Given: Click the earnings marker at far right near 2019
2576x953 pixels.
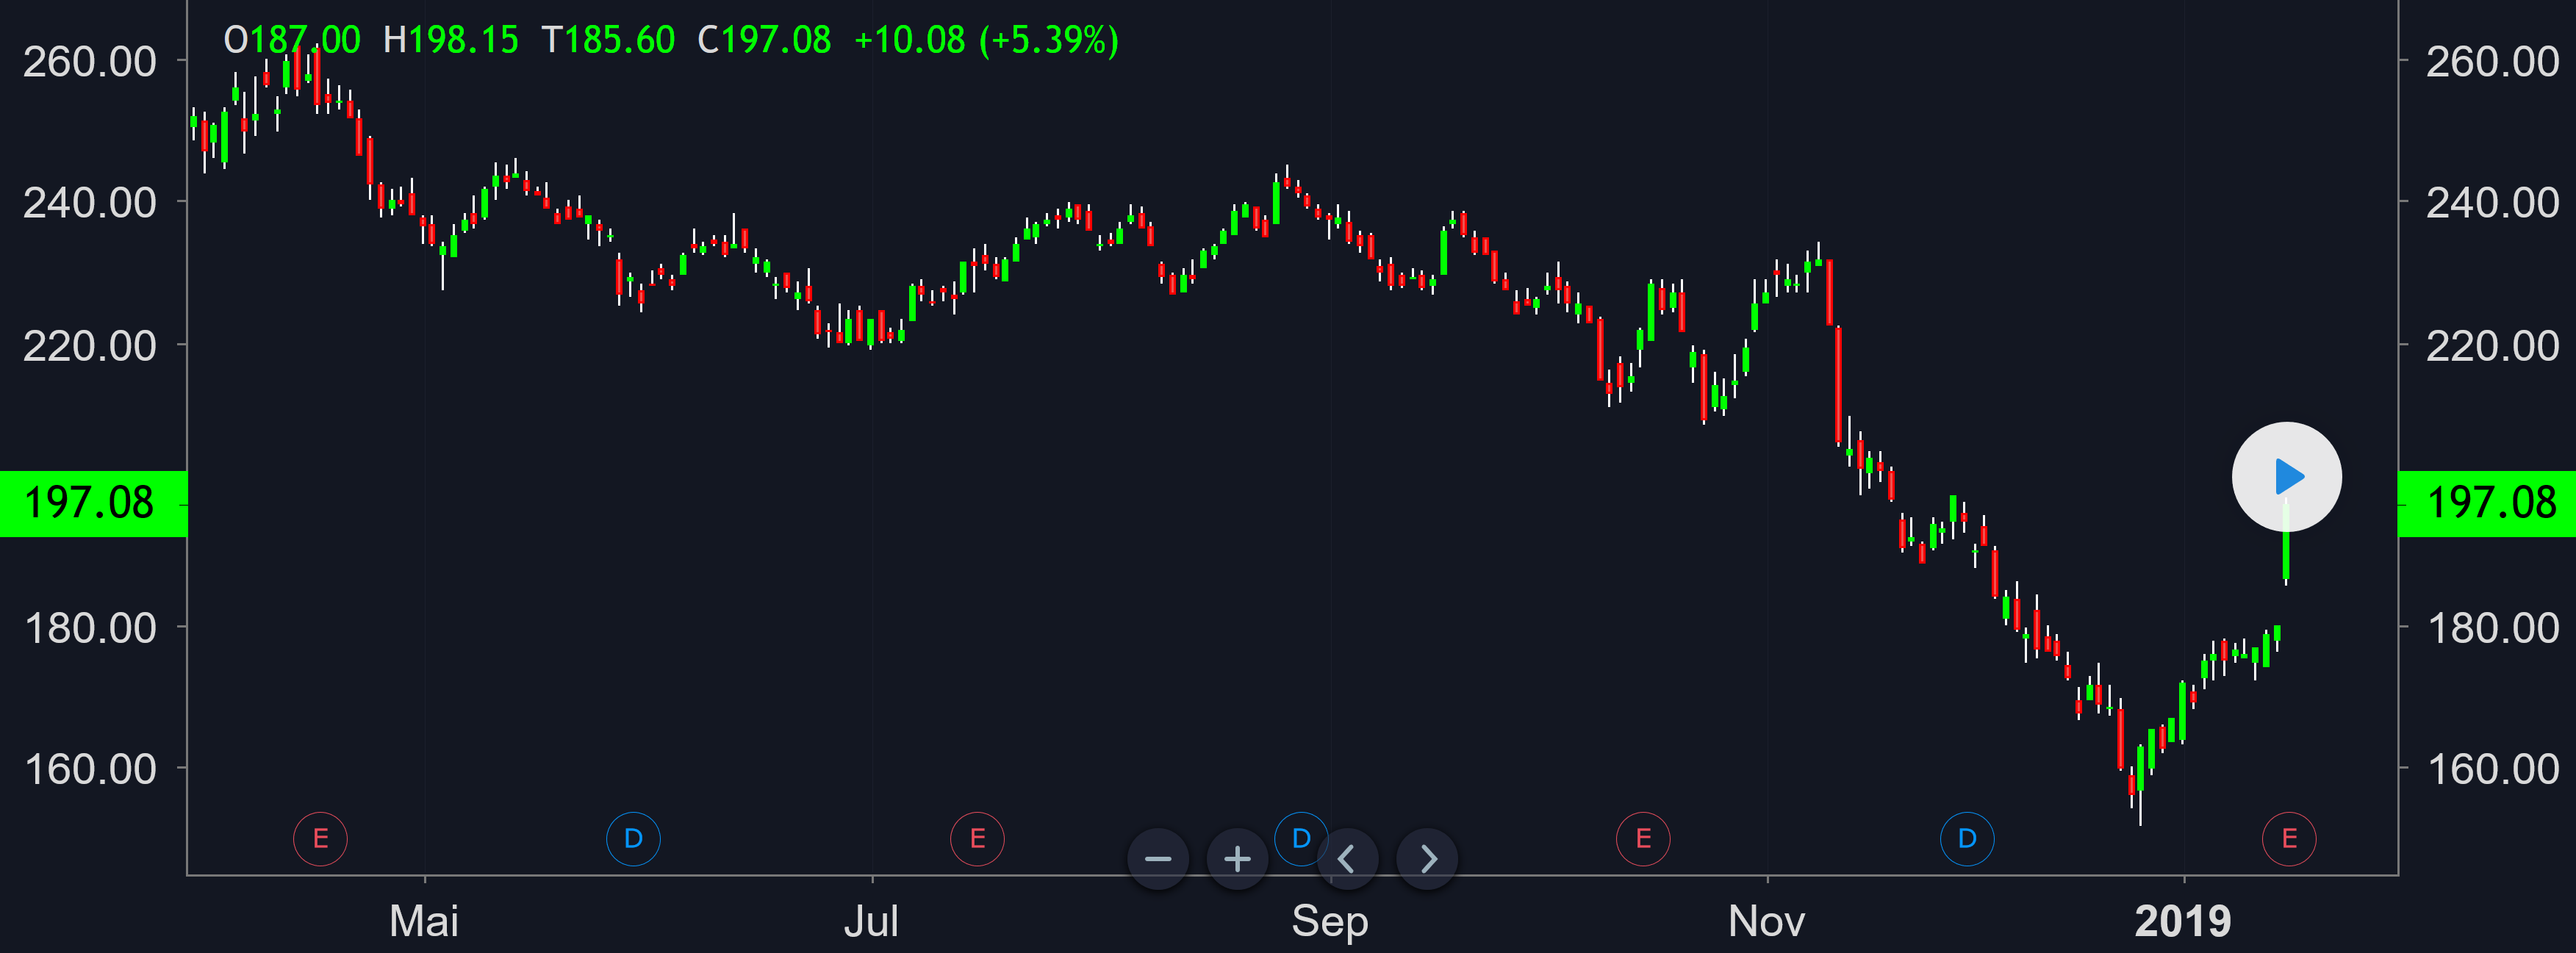Looking at the screenshot, I should [2290, 839].
